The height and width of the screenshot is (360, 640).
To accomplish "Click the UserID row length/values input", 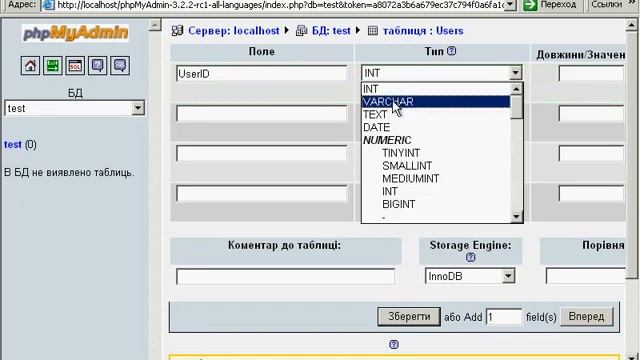I will pyautogui.click(x=591, y=74).
